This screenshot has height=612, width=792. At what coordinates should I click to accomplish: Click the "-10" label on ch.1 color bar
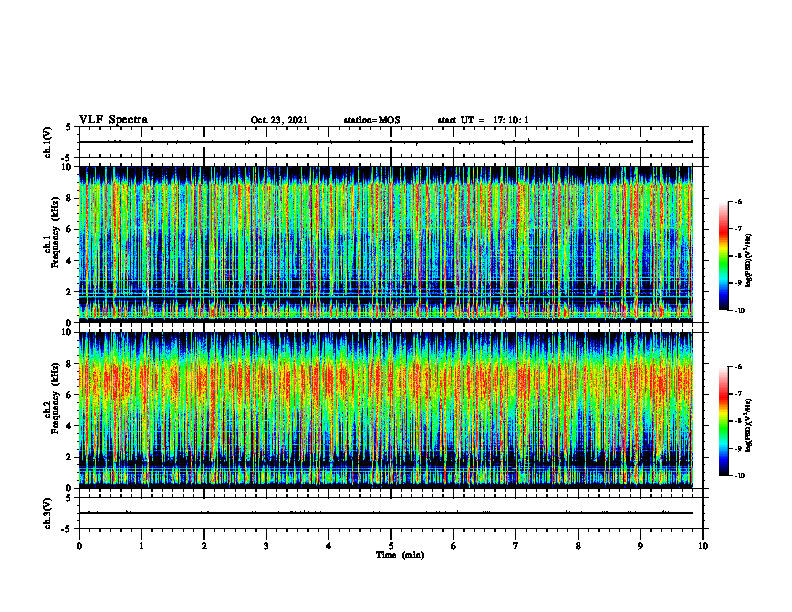click(x=739, y=311)
